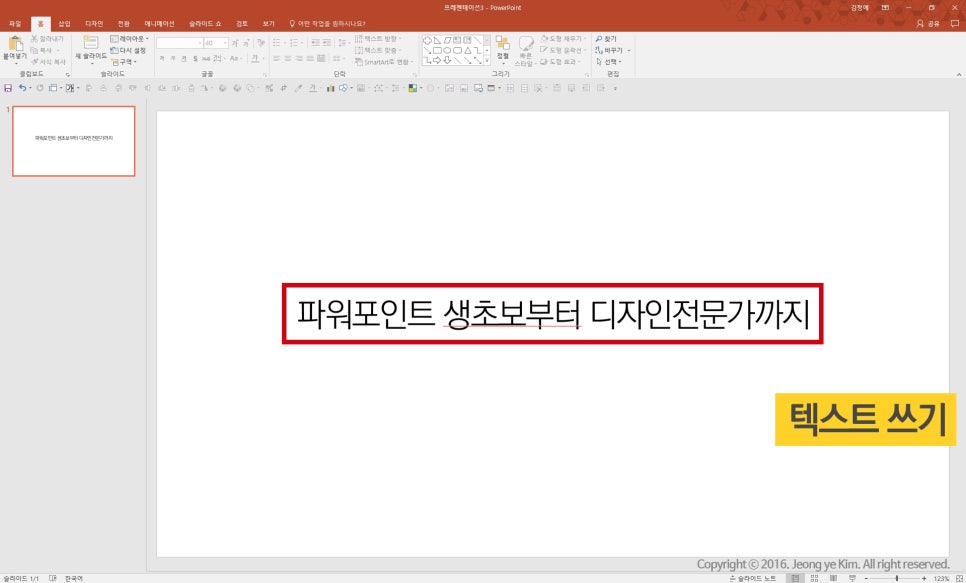
Task: Click the Save icon in quick access toolbar
Action: (x=8, y=88)
